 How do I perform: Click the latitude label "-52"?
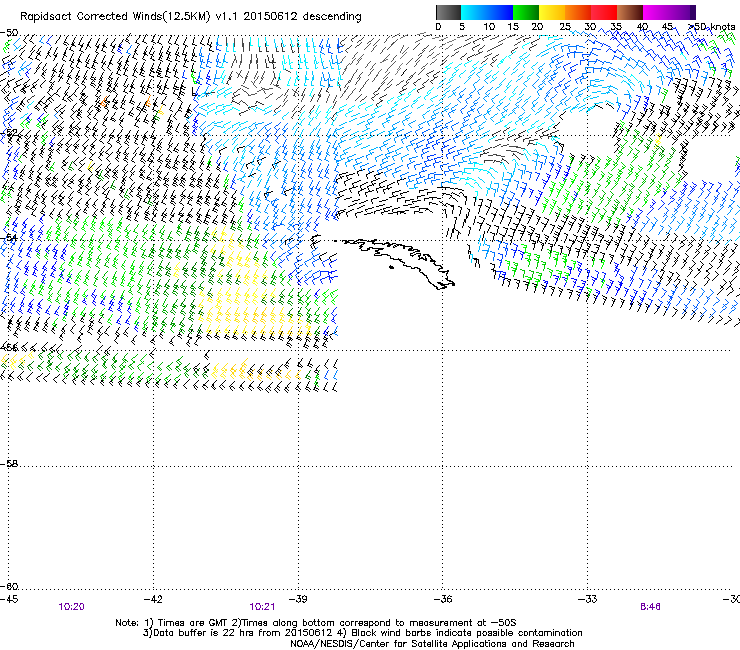point(9,133)
